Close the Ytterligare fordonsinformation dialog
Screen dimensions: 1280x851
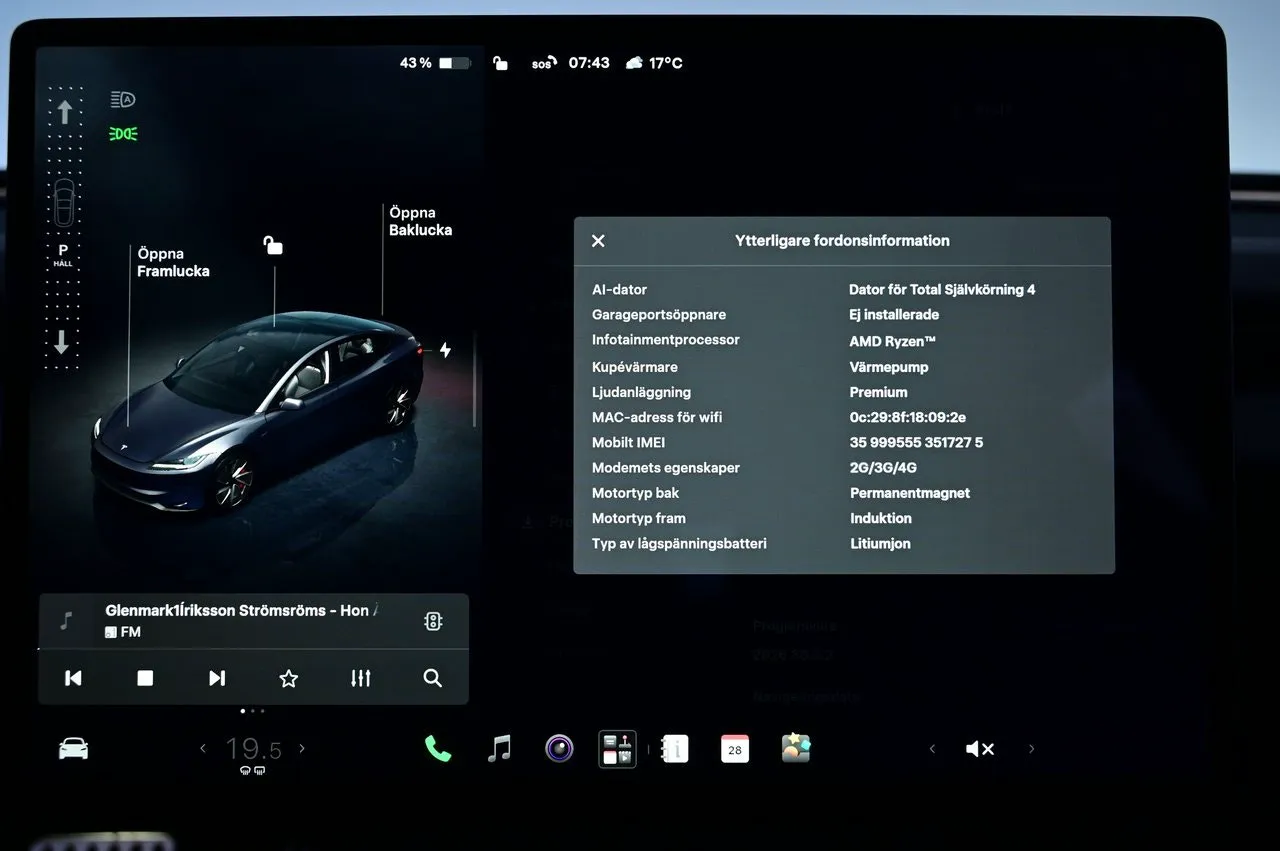coord(598,241)
